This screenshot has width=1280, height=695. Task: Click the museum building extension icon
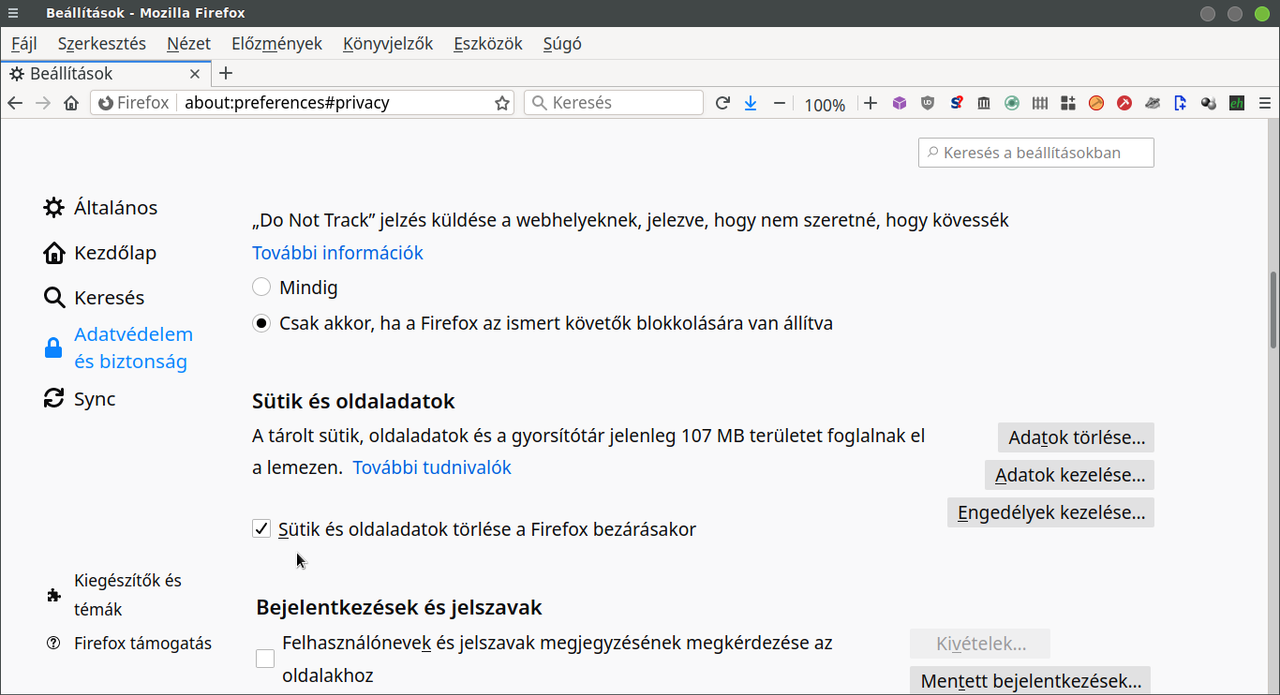tap(984, 103)
